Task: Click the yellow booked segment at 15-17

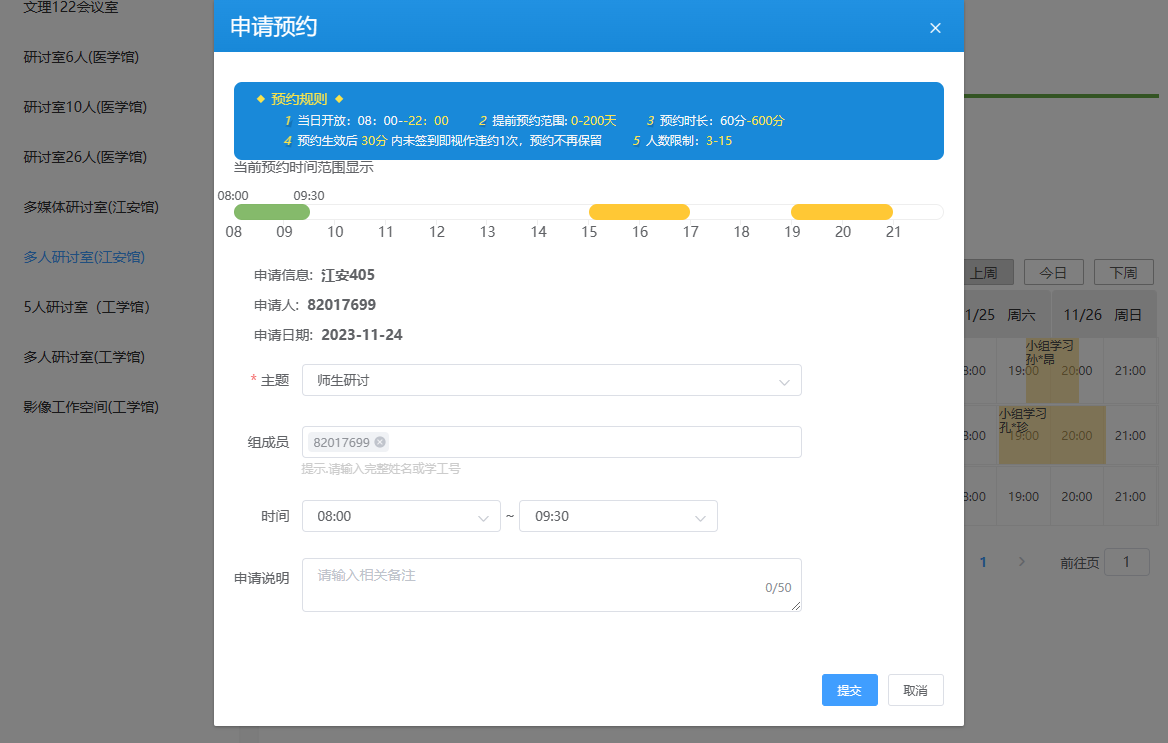Action: (639, 212)
